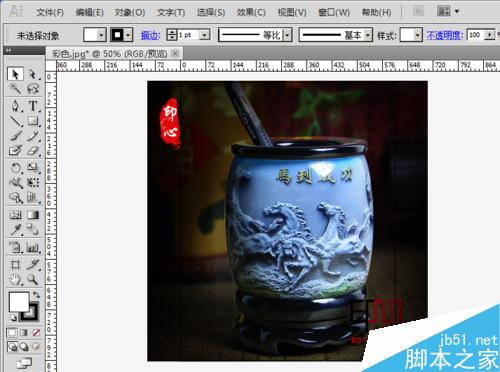Screen dimensions: 500x372
Task: Select the Lasso tool
Action: click(x=33, y=89)
